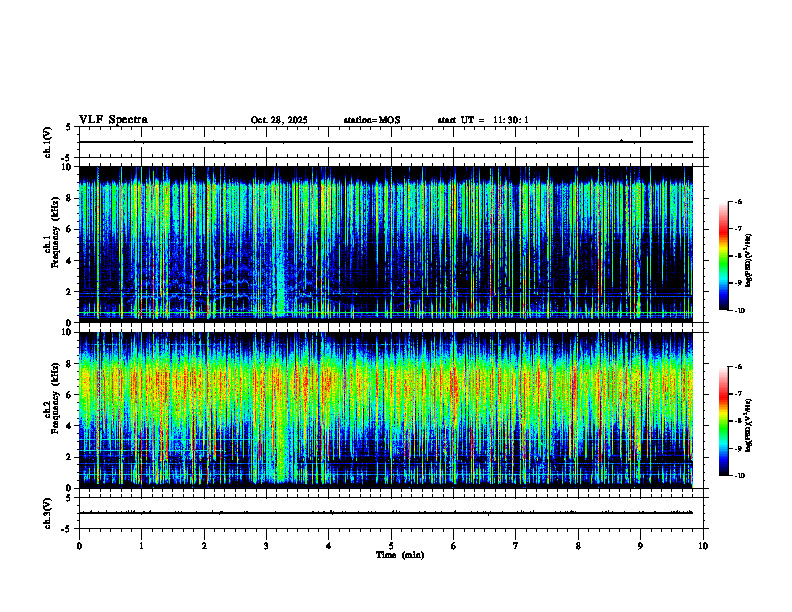Viewport: 792px width, 612px height.
Task: Click time axis tick label "9"
Action: (x=640, y=546)
